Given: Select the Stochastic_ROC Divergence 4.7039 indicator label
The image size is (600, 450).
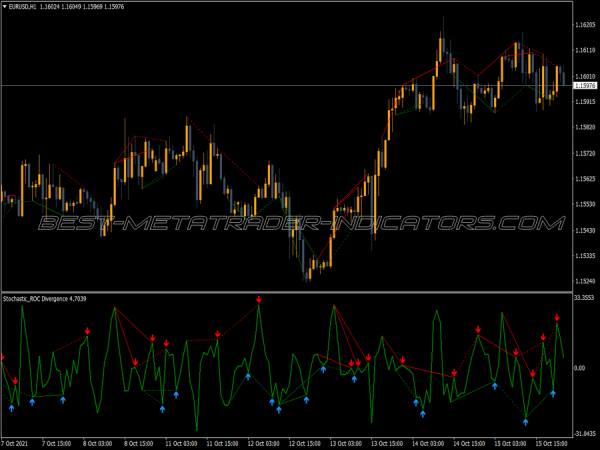Looking at the screenshot, I should 45,299.
